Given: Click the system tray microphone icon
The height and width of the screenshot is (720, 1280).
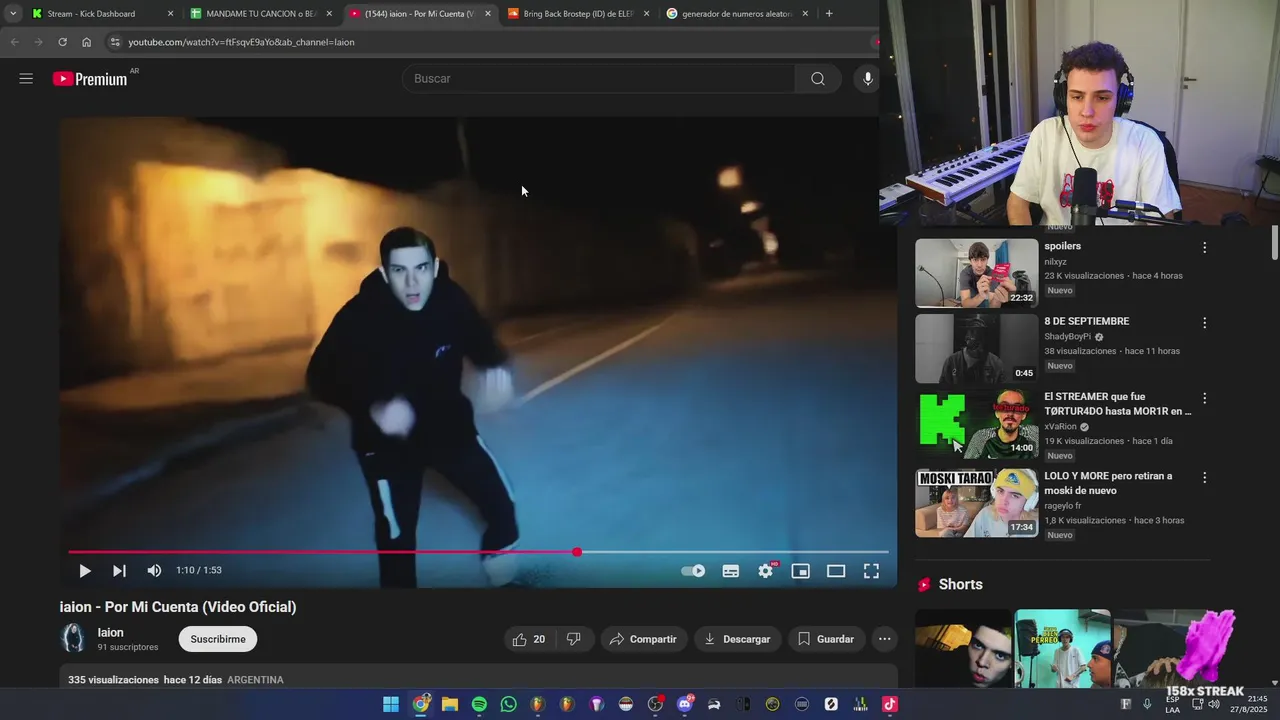Looking at the screenshot, I should point(1147,704).
